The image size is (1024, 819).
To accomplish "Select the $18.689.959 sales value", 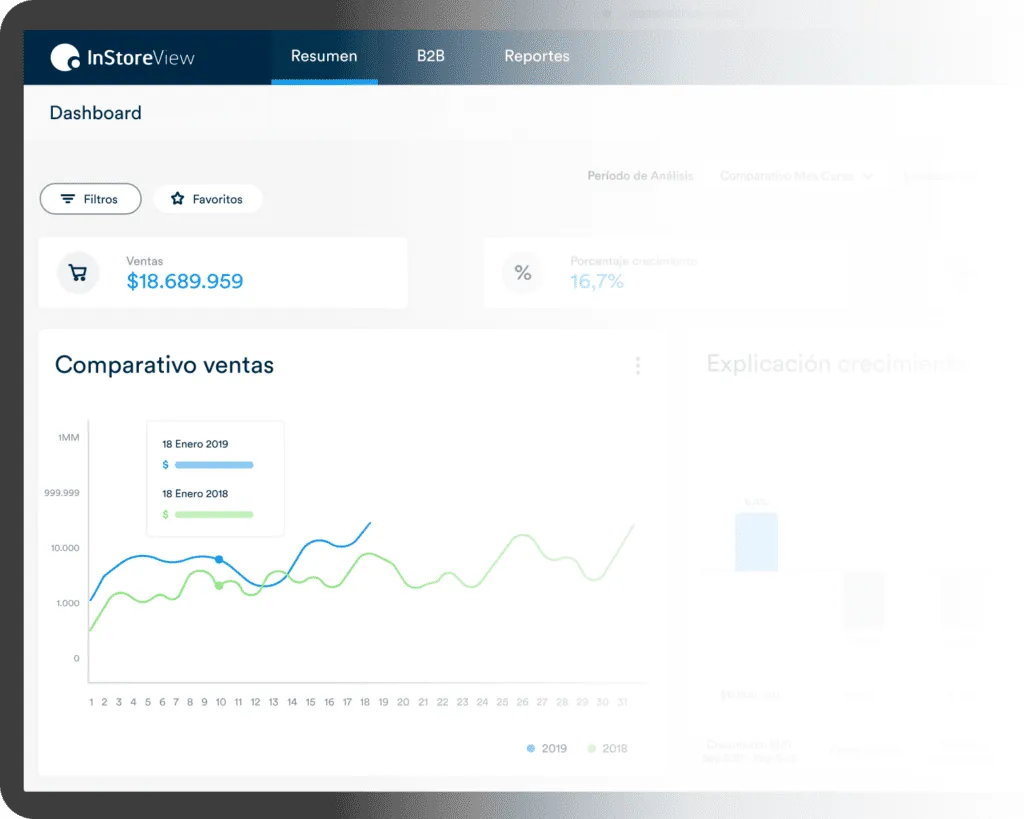I will (x=185, y=281).
